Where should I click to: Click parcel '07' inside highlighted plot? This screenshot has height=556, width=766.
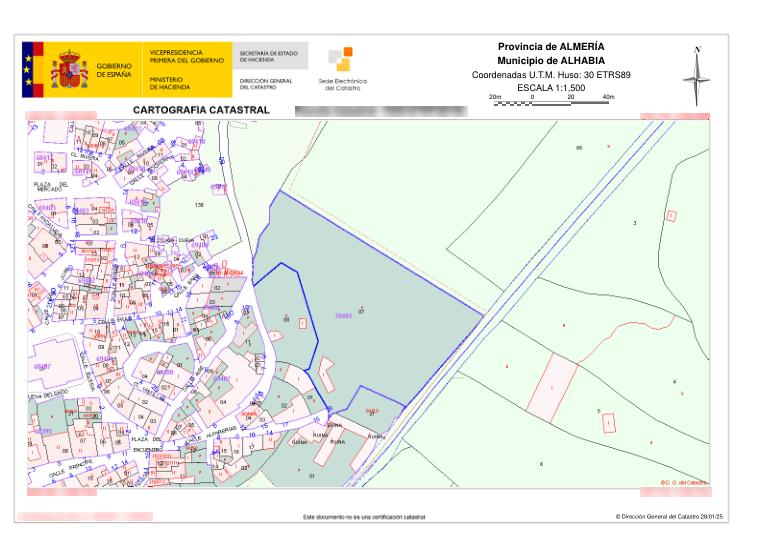click(x=362, y=311)
